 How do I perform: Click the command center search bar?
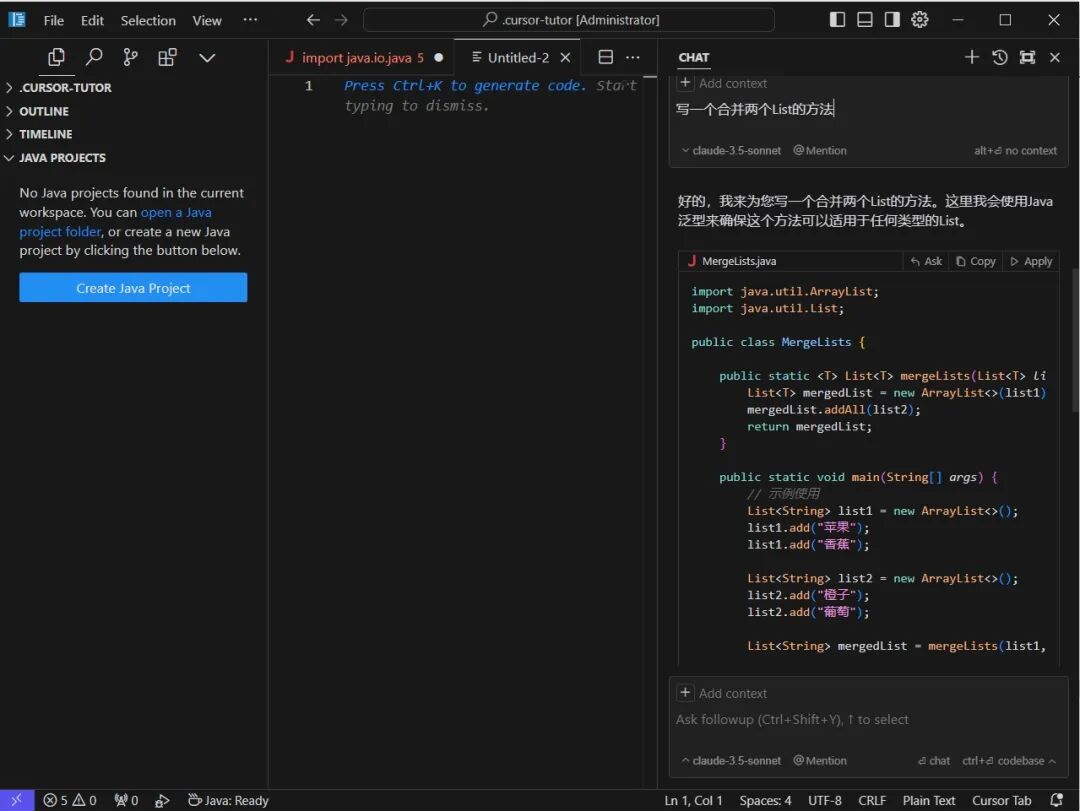(x=569, y=20)
